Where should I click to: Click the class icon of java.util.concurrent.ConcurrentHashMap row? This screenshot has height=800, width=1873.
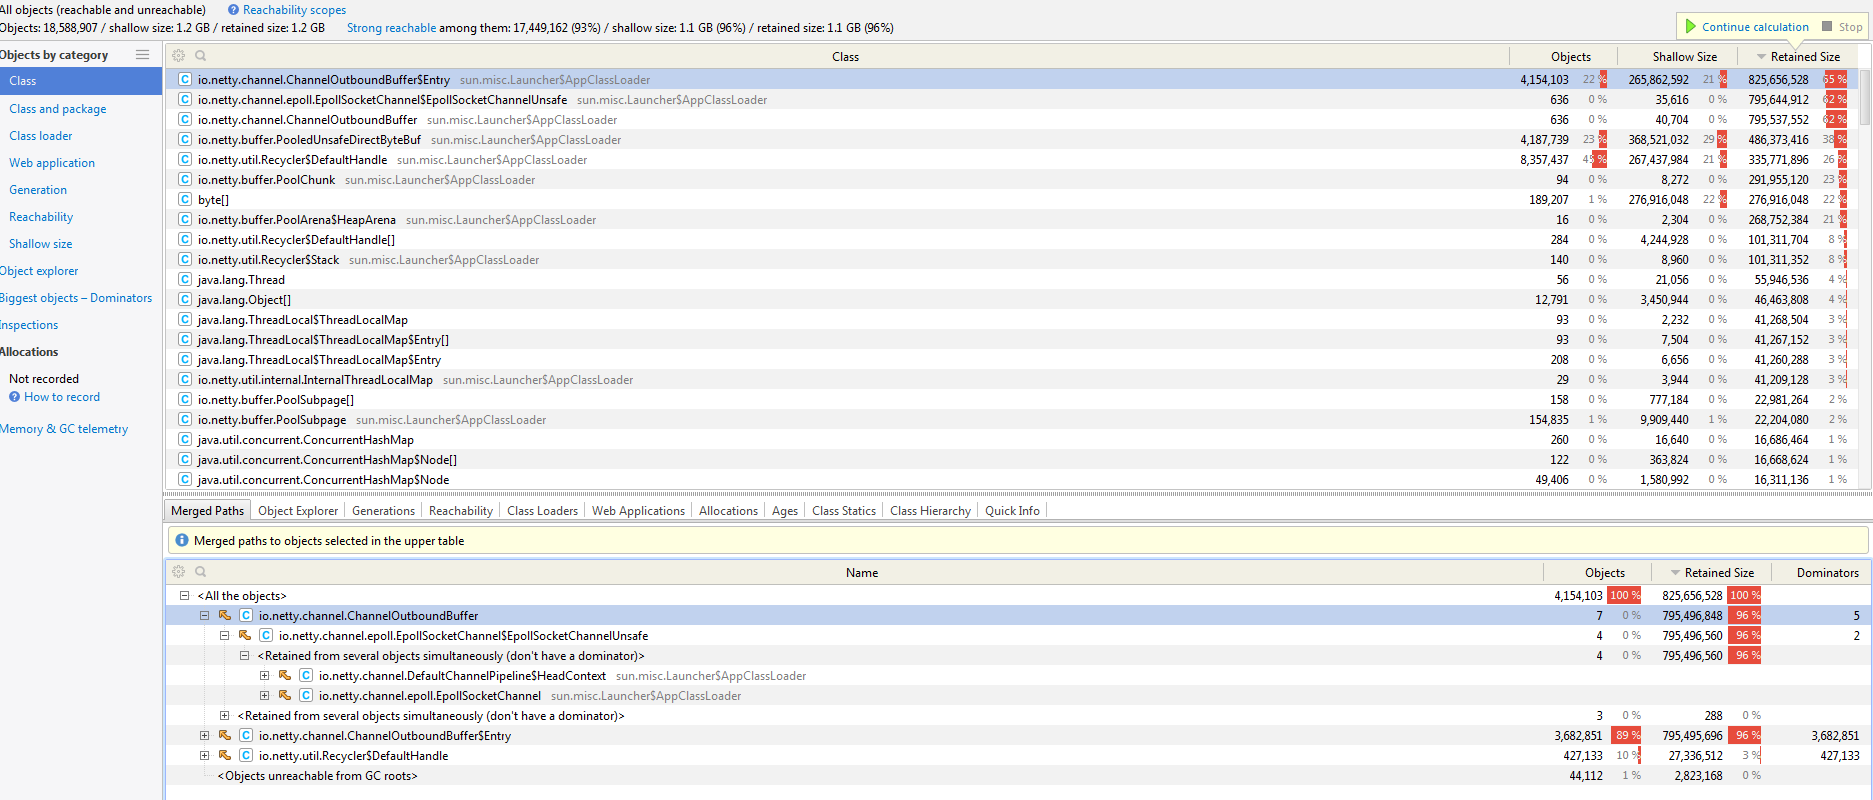pos(185,440)
